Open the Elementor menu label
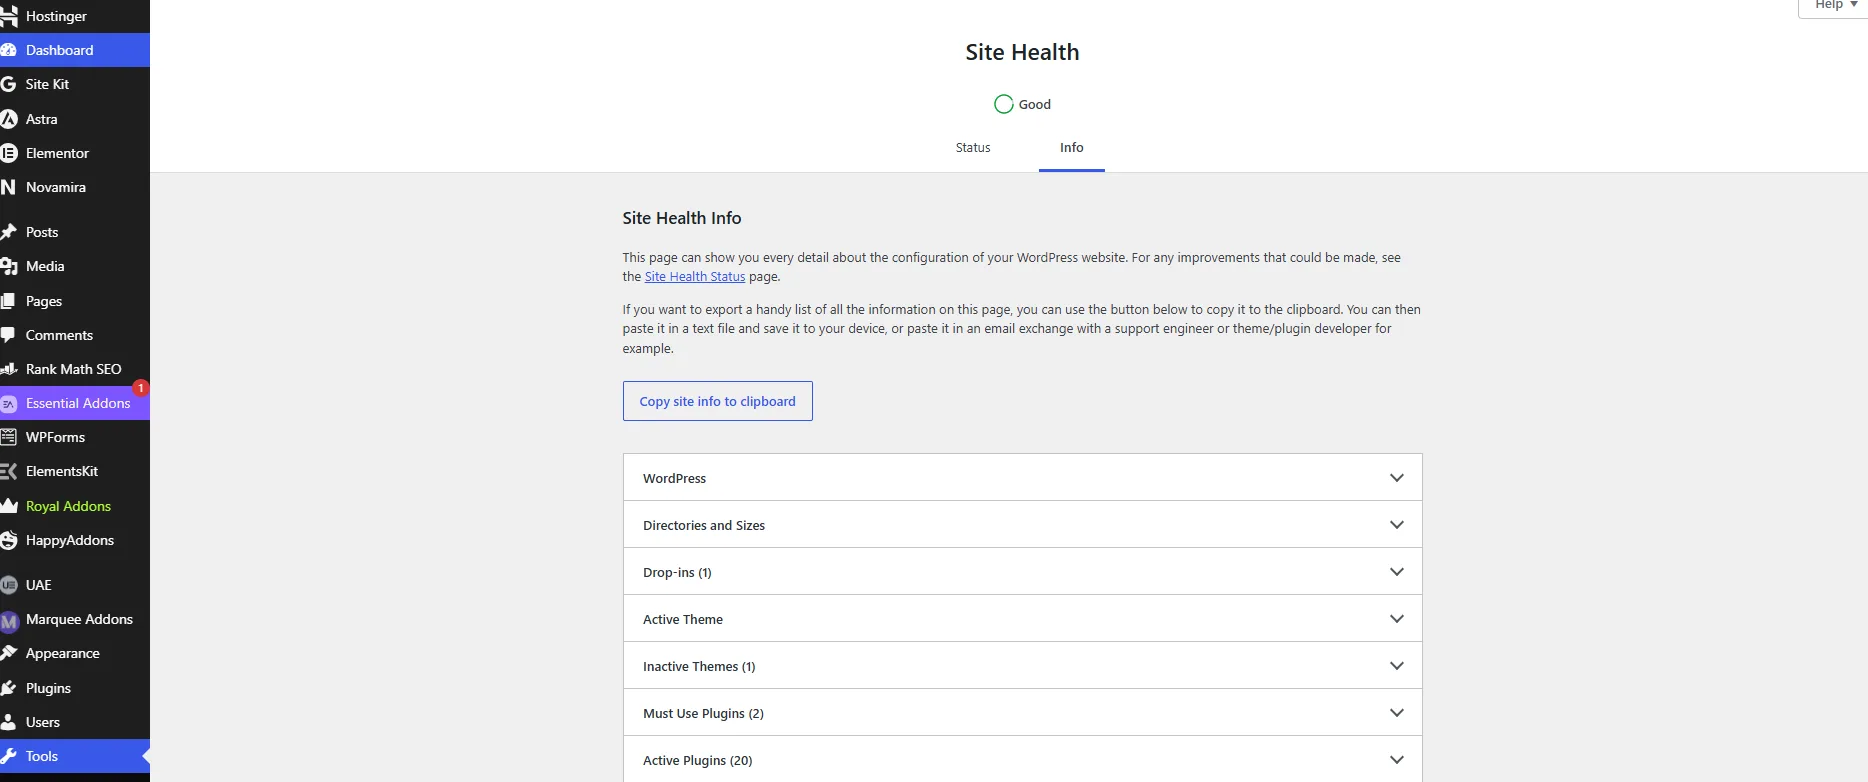 [x=58, y=153]
